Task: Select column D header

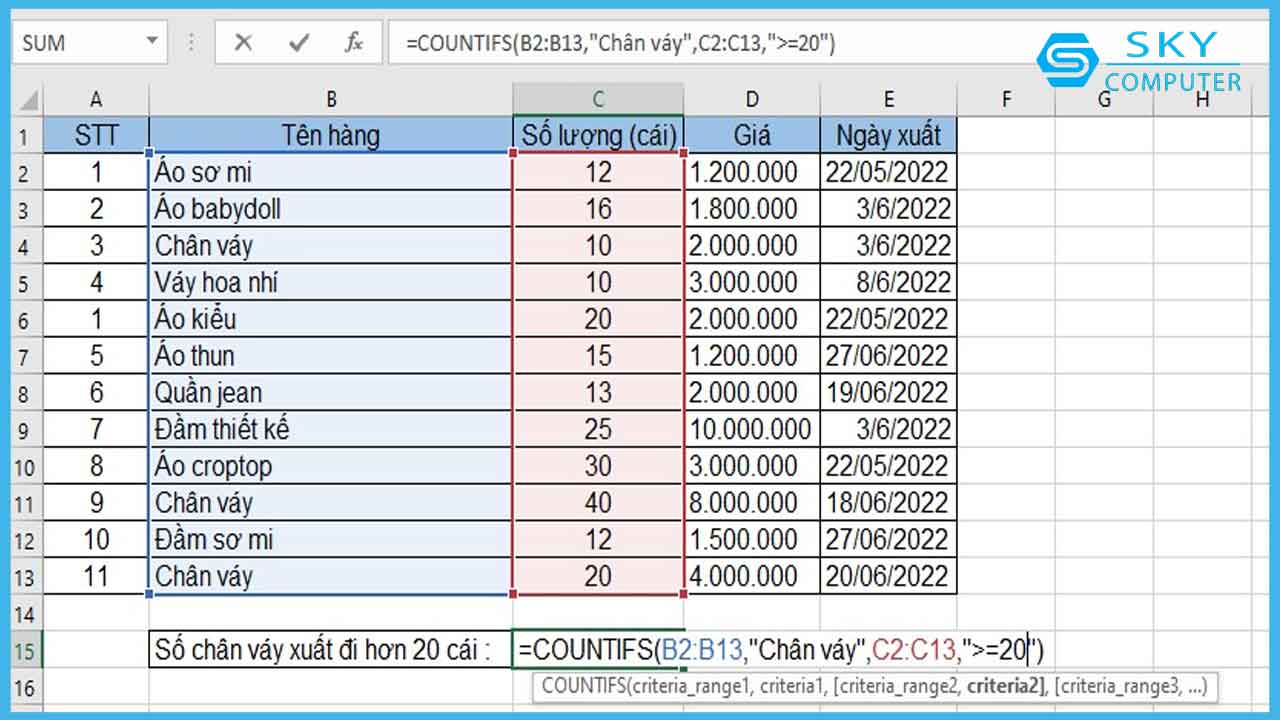Action: (x=752, y=99)
